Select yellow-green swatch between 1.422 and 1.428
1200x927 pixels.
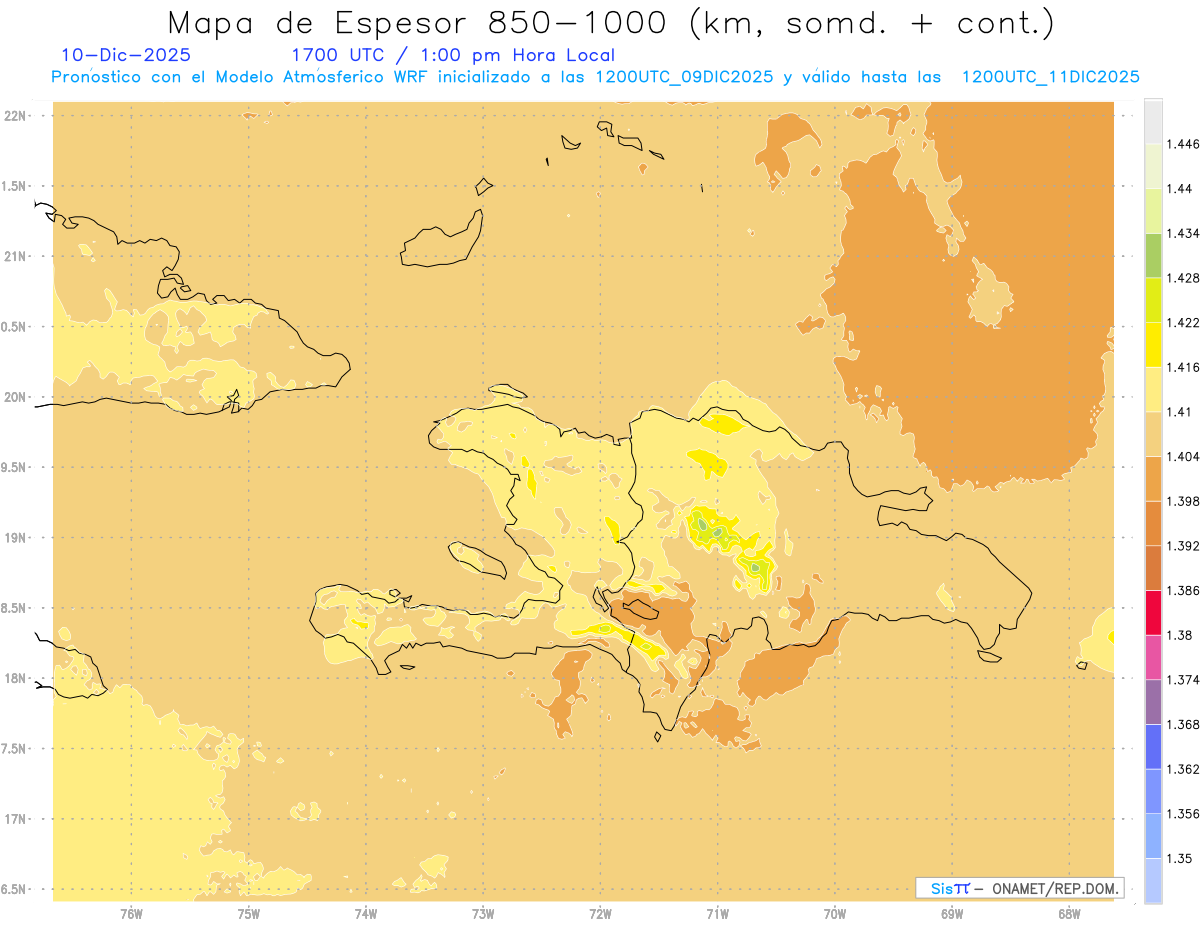click(1153, 300)
